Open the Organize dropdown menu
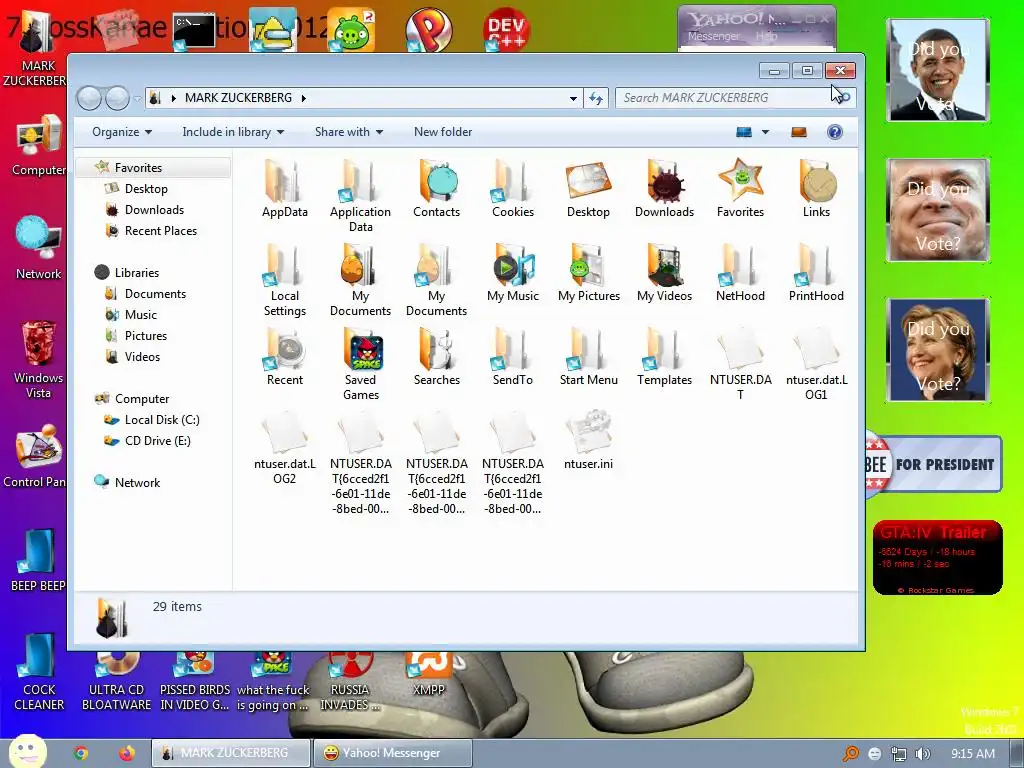 click(x=122, y=132)
